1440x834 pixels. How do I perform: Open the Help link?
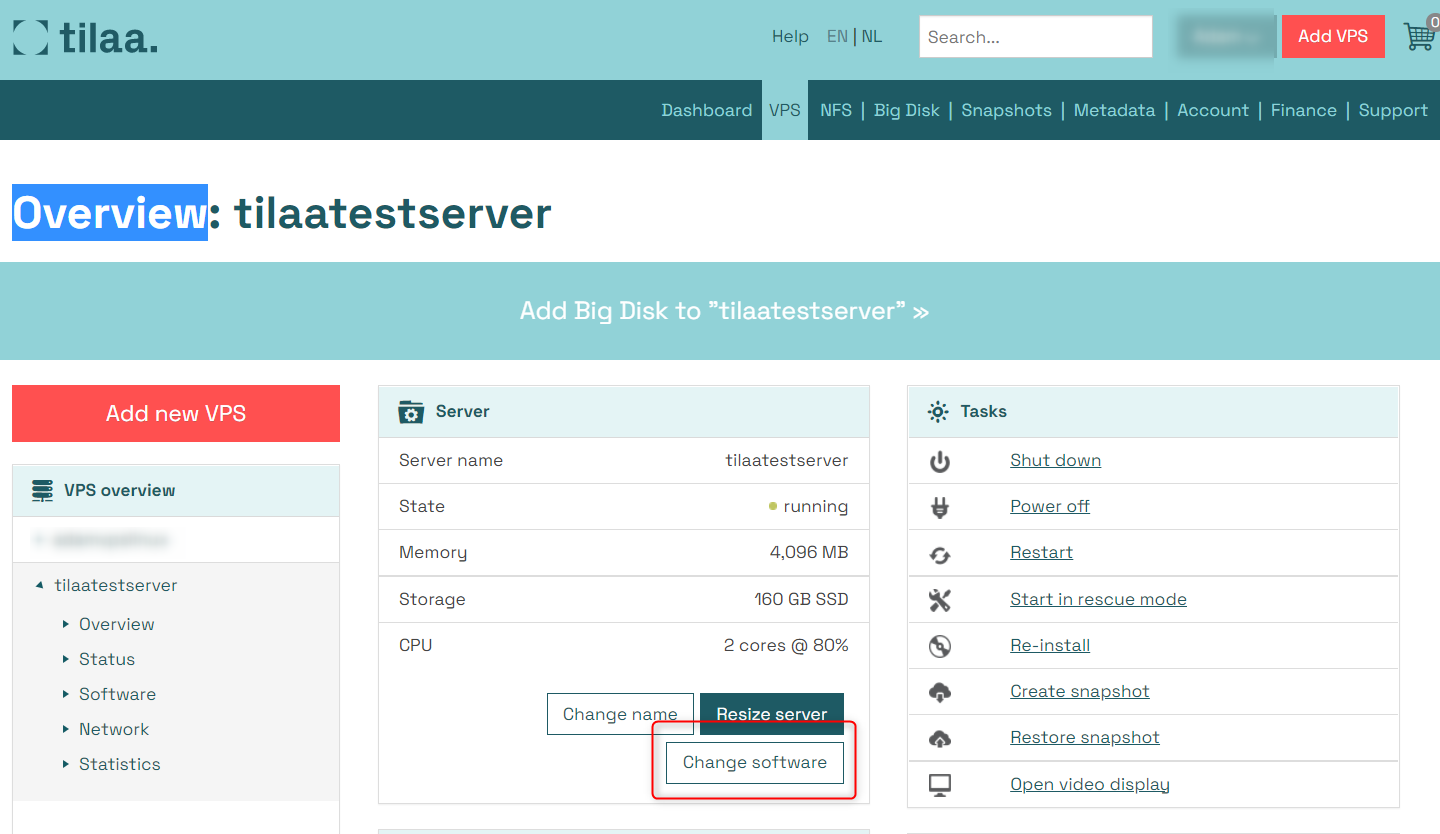tap(790, 36)
